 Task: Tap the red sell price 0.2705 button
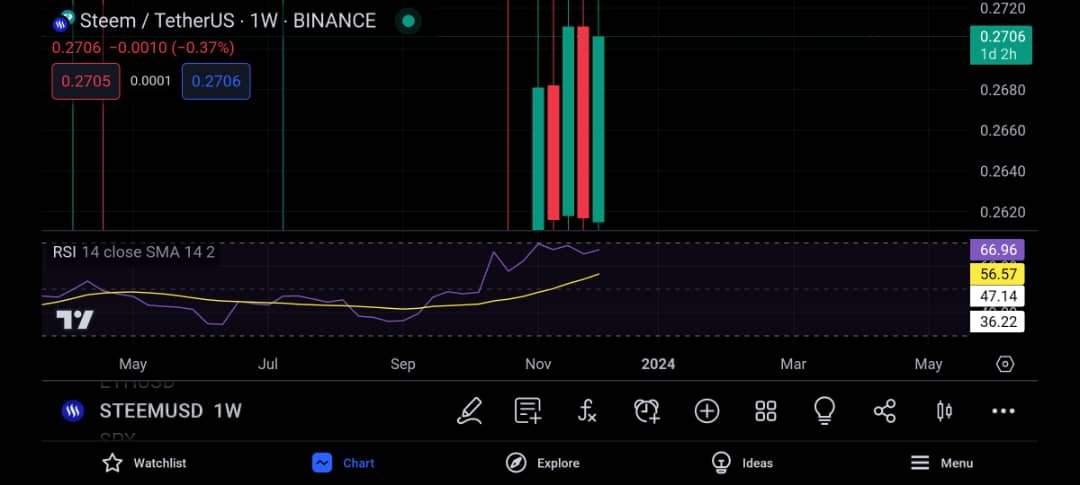click(85, 81)
